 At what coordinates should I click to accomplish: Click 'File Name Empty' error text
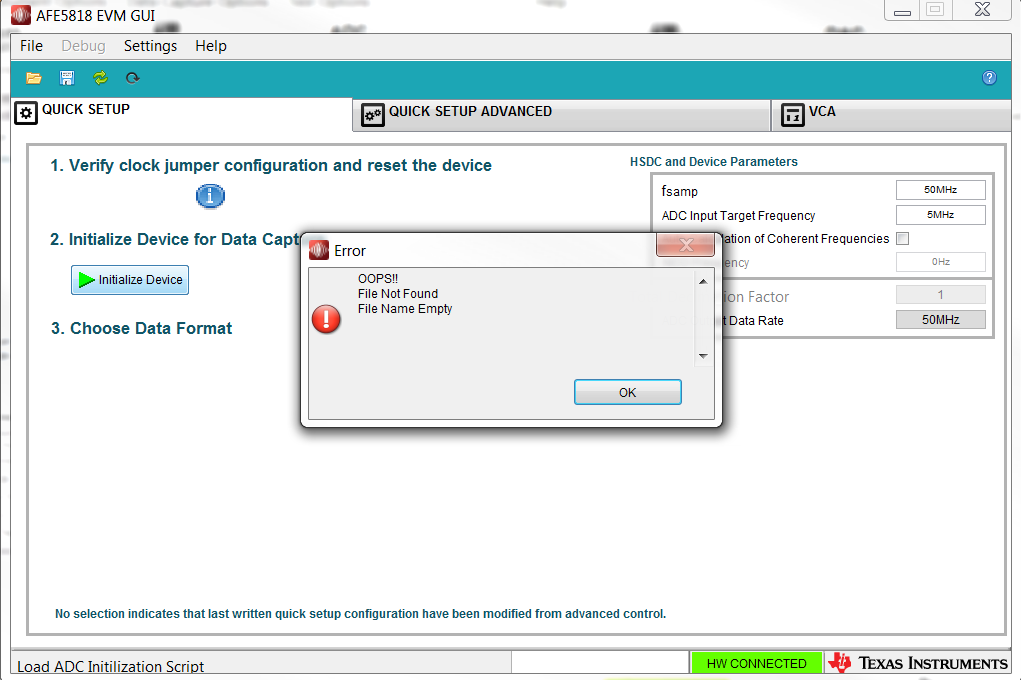click(x=405, y=309)
